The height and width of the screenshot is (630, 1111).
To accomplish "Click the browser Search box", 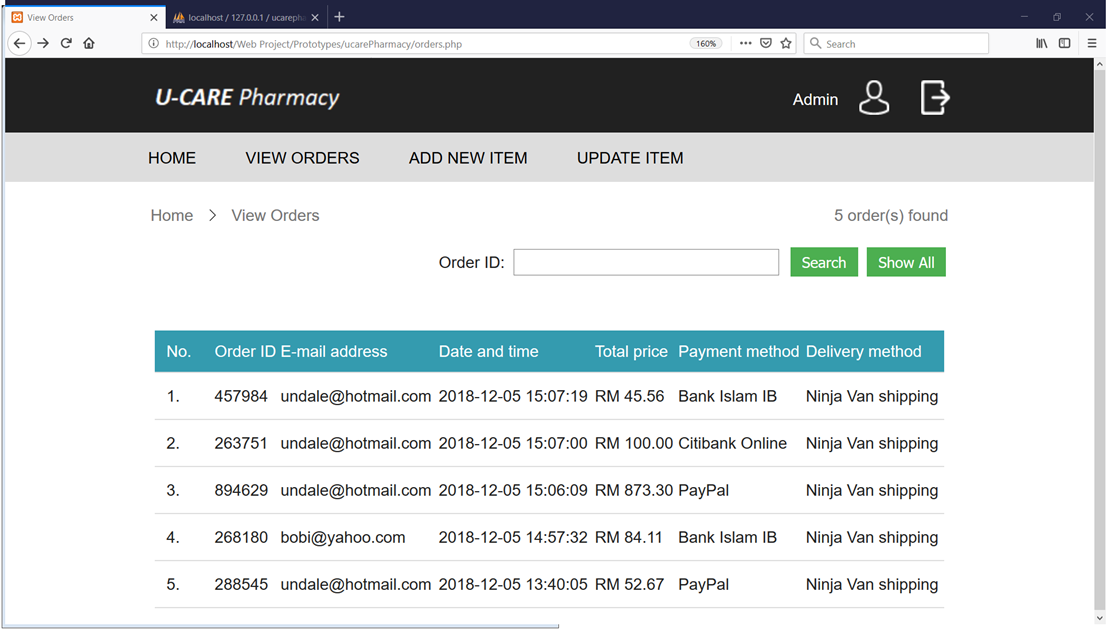I will click(x=896, y=43).
